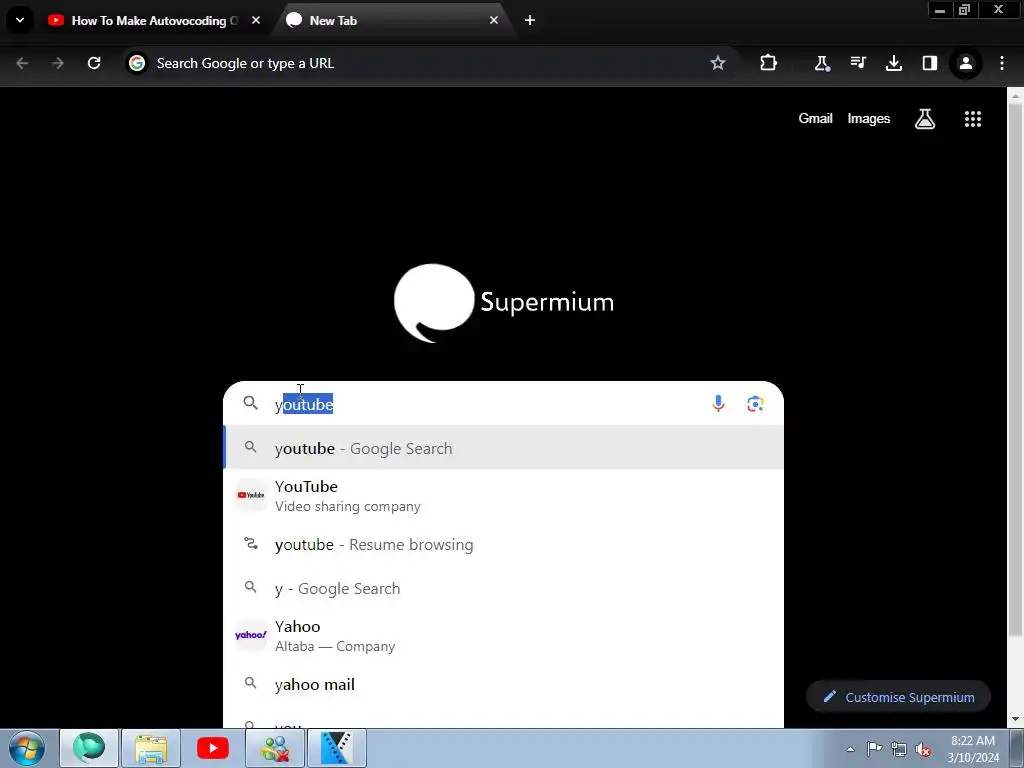Toggle the side panel icon
The height and width of the screenshot is (768, 1024).
(930, 63)
